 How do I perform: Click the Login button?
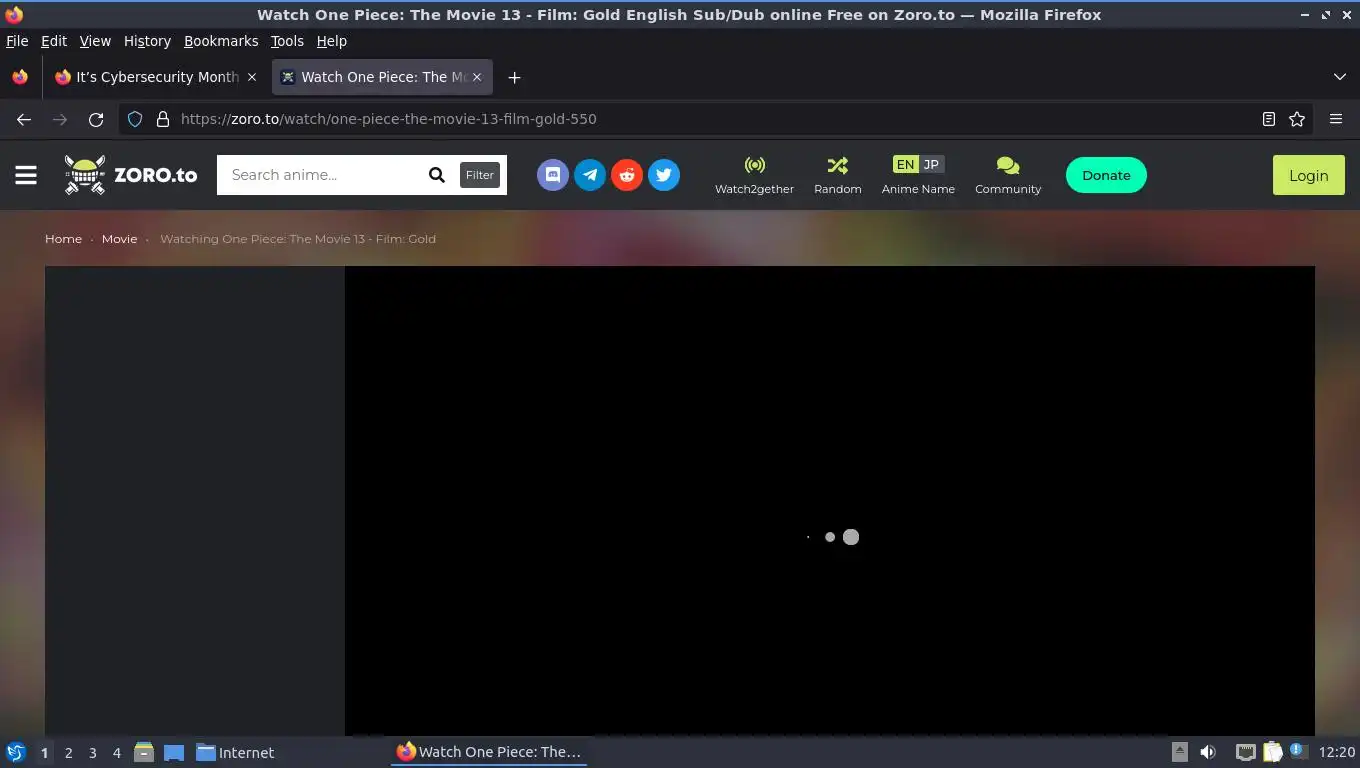tap(1308, 175)
